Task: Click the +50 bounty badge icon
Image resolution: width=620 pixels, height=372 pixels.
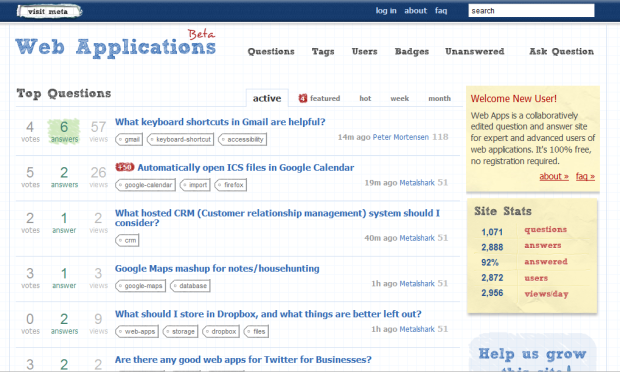Action: tap(125, 167)
